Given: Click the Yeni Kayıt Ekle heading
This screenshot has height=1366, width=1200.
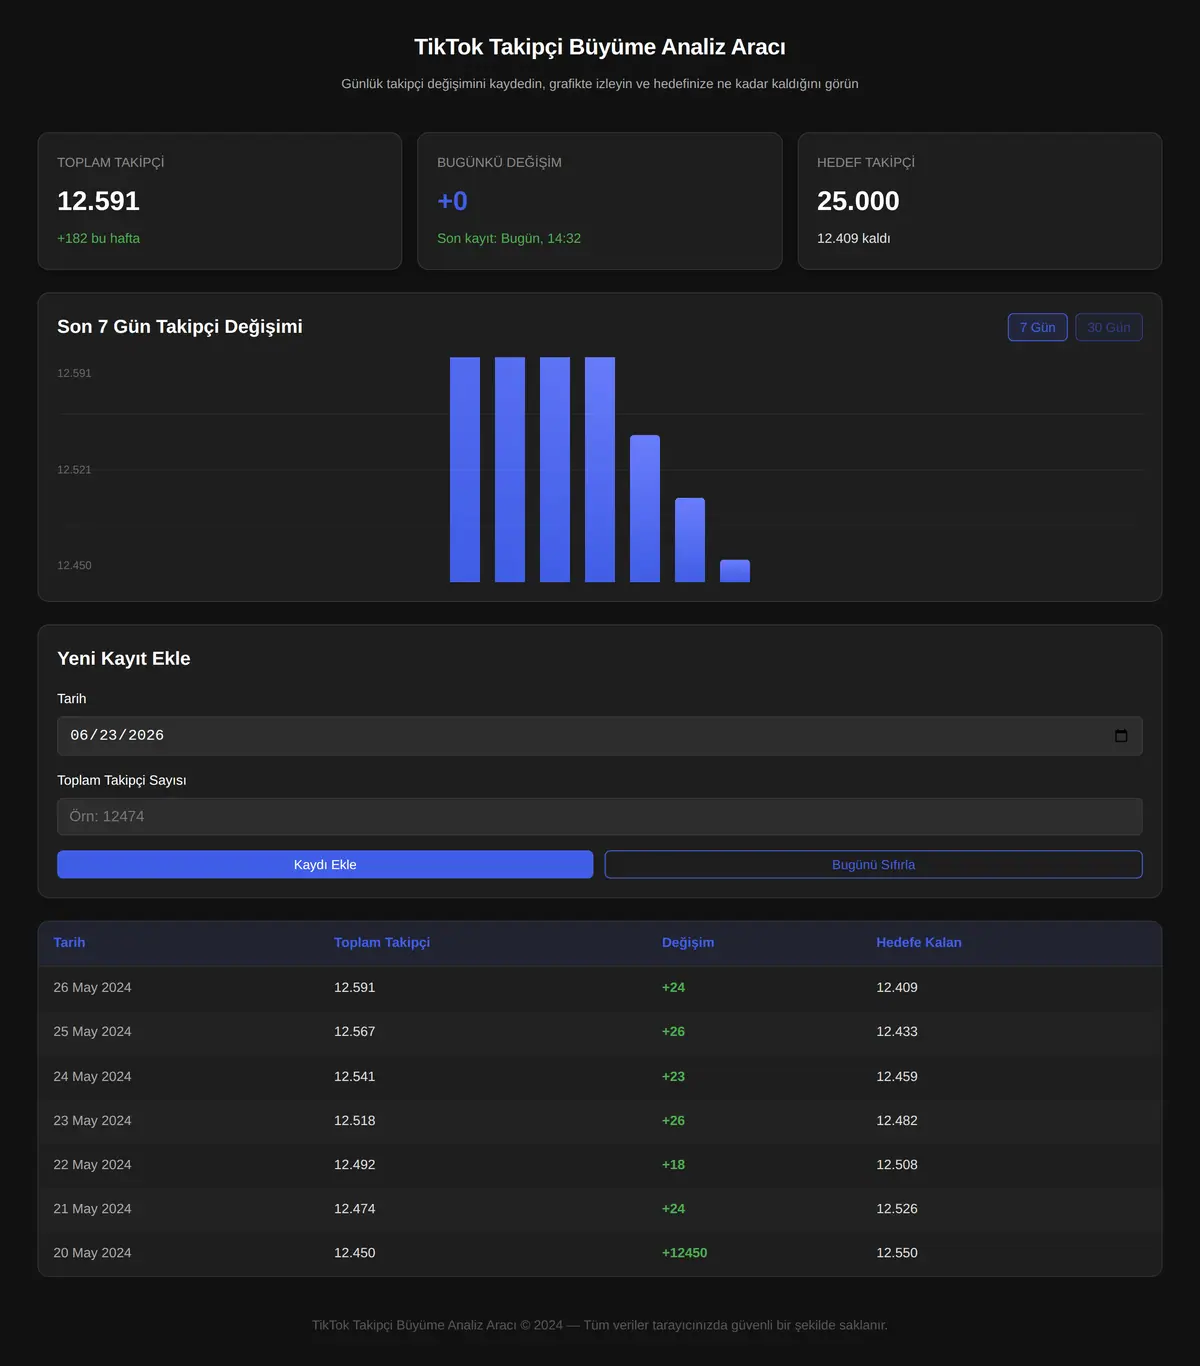Looking at the screenshot, I should (x=124, y=659).
